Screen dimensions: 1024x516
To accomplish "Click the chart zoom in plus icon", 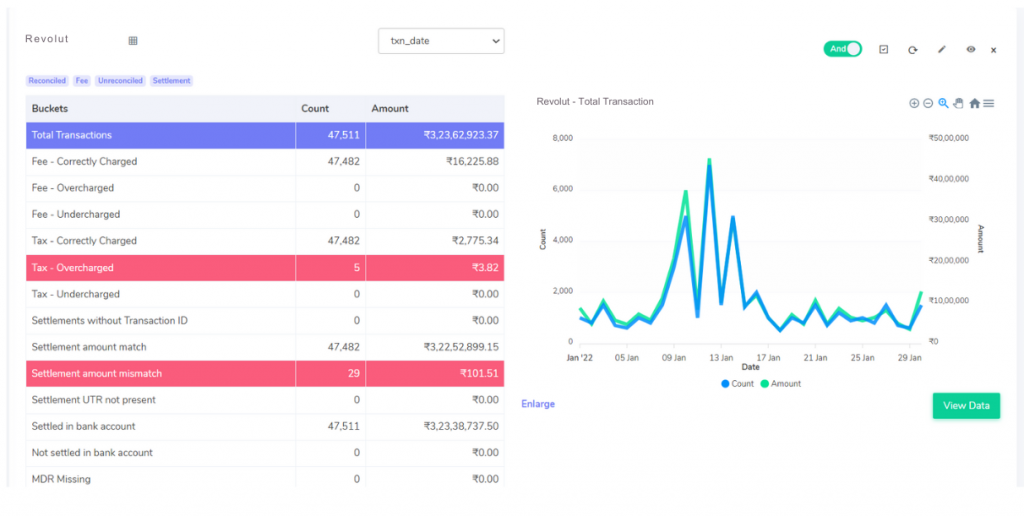I will [914, 103].
